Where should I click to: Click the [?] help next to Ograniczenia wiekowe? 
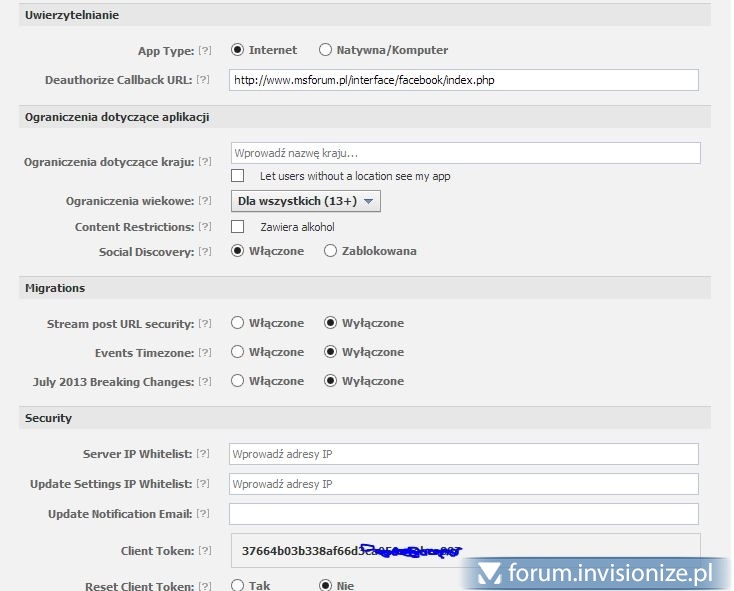point(205,201)
